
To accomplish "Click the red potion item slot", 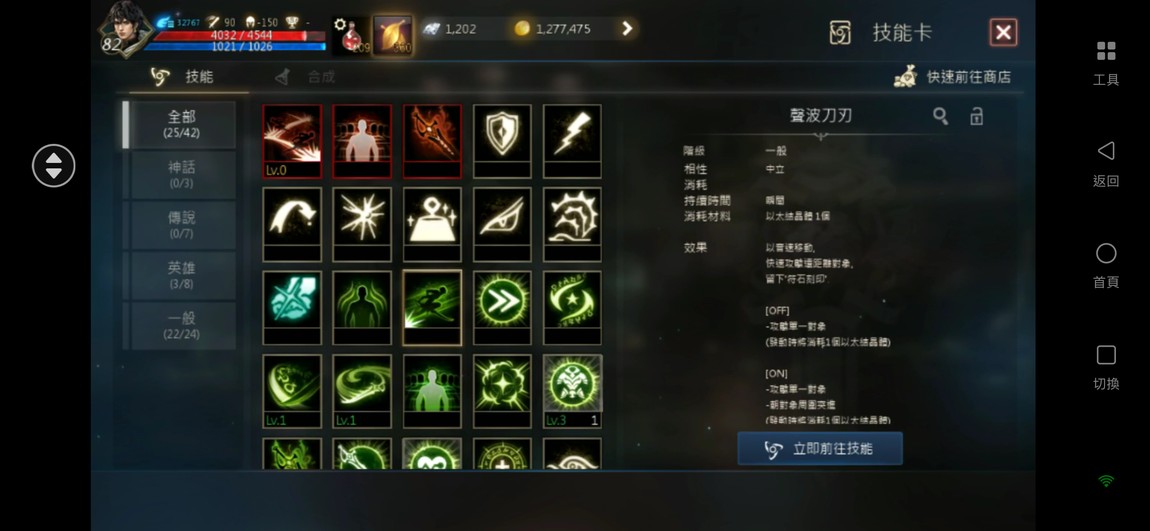I will tap(351, 36).
